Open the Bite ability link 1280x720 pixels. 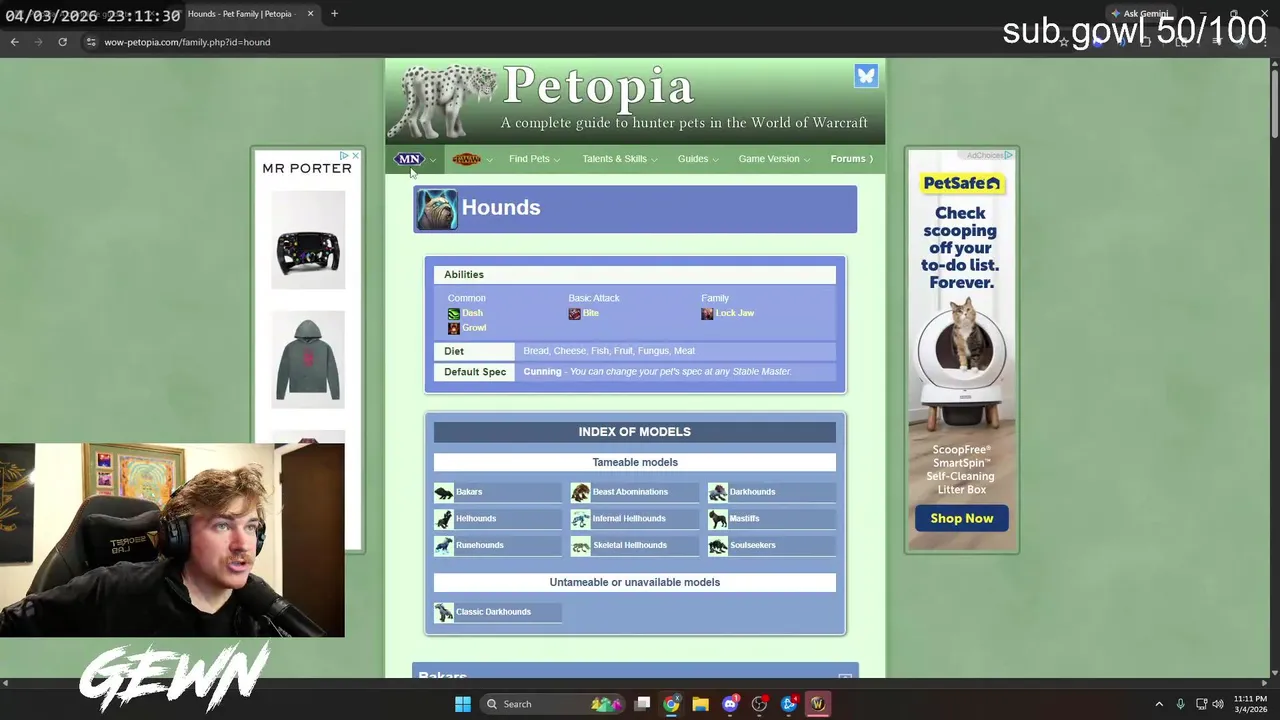[x=591, y=313]
